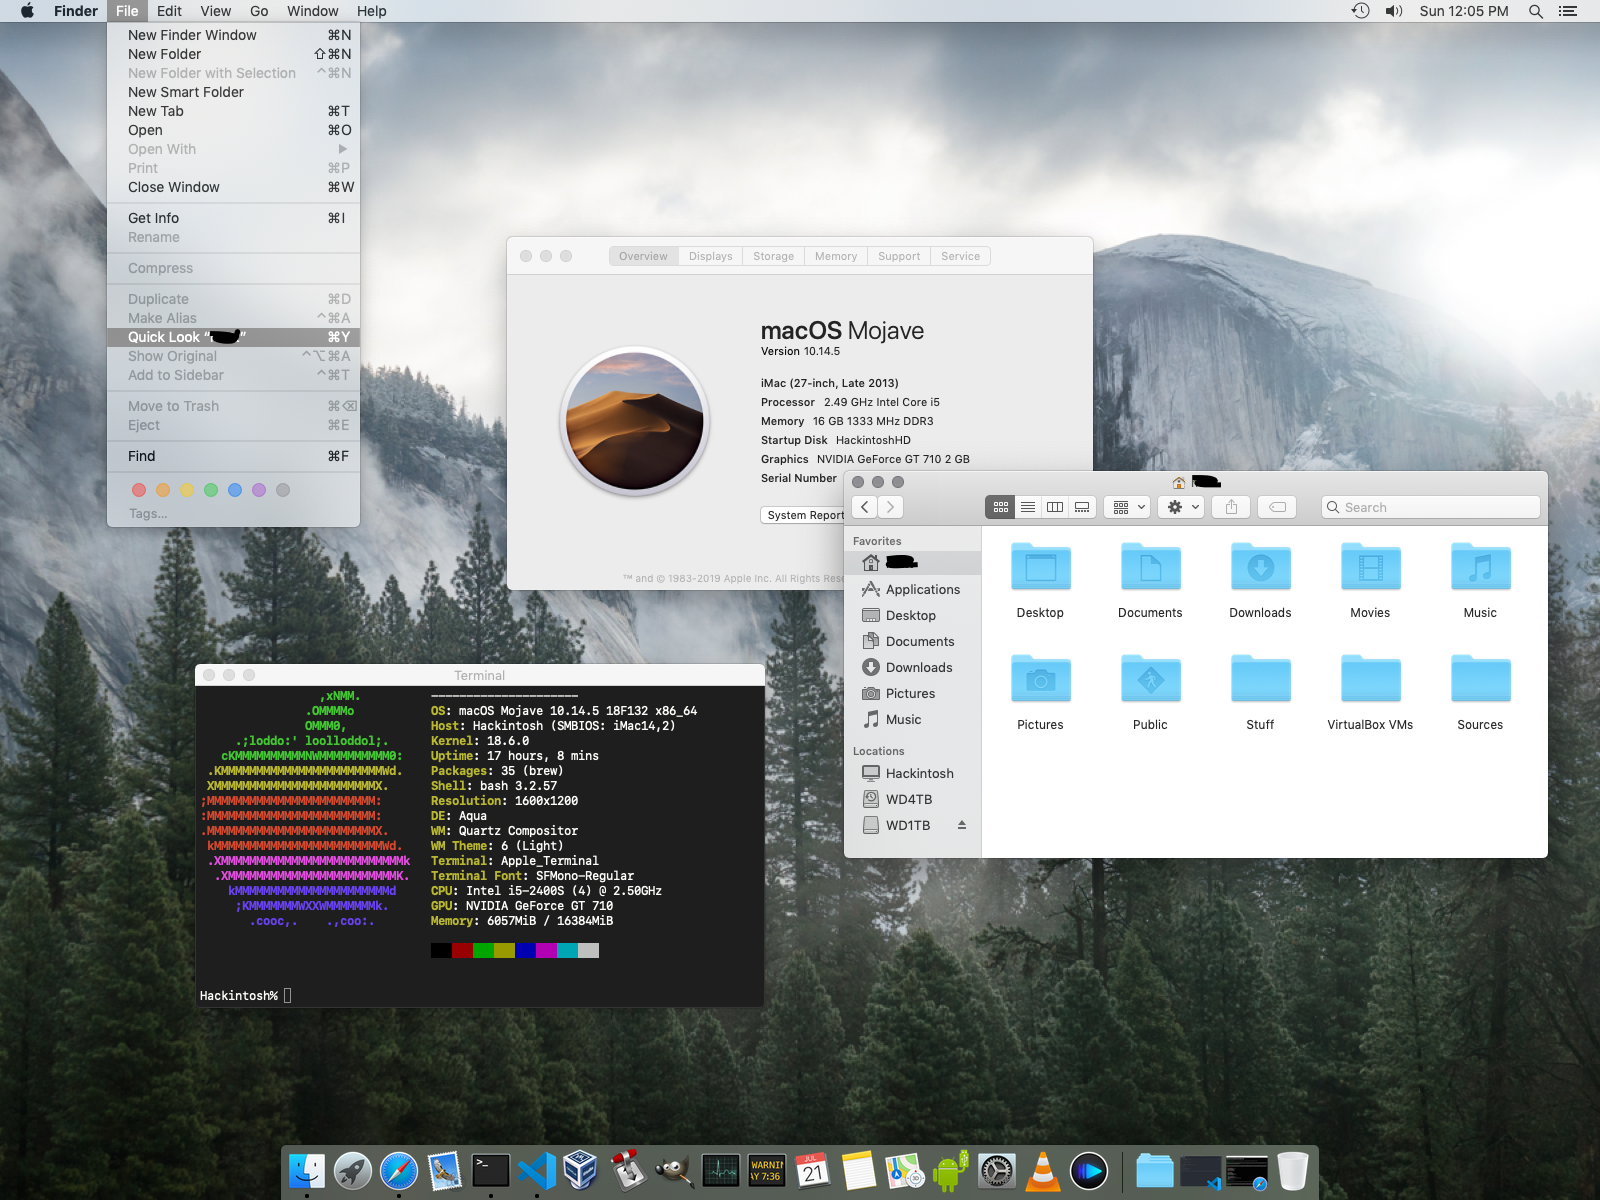Select Hackintosh under Locations in sidebar
Image resolution: width=1600 pixels, height=1200 pixels.
(x=912, y=773)
